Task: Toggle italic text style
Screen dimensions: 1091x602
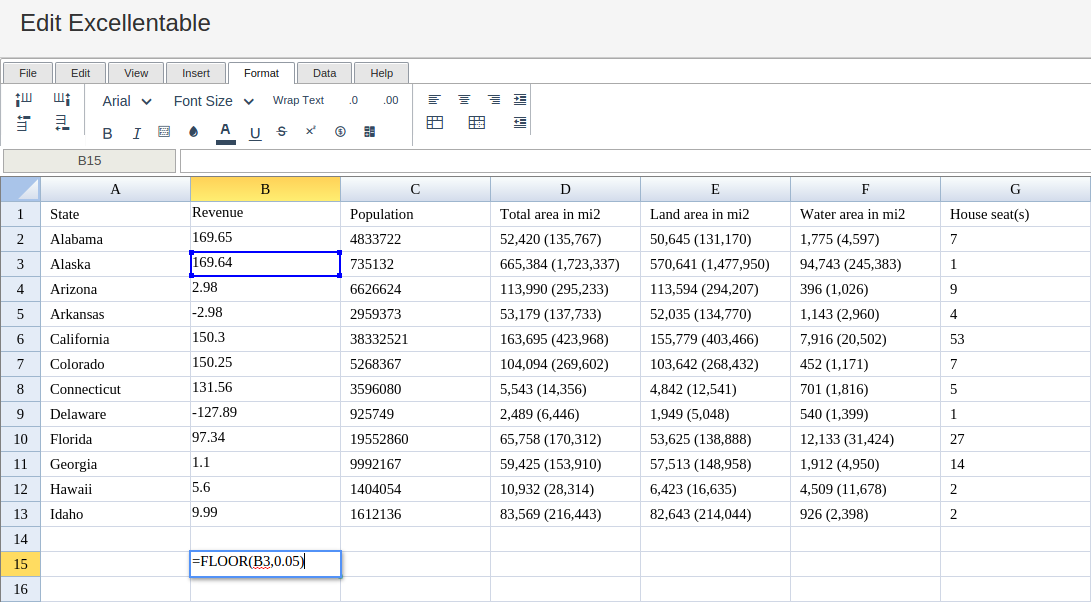Action: [137, 133]
